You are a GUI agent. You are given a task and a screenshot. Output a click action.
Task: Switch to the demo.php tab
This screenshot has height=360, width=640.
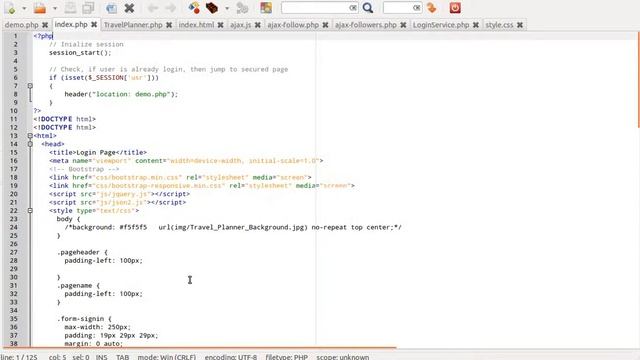coord(21,25)
